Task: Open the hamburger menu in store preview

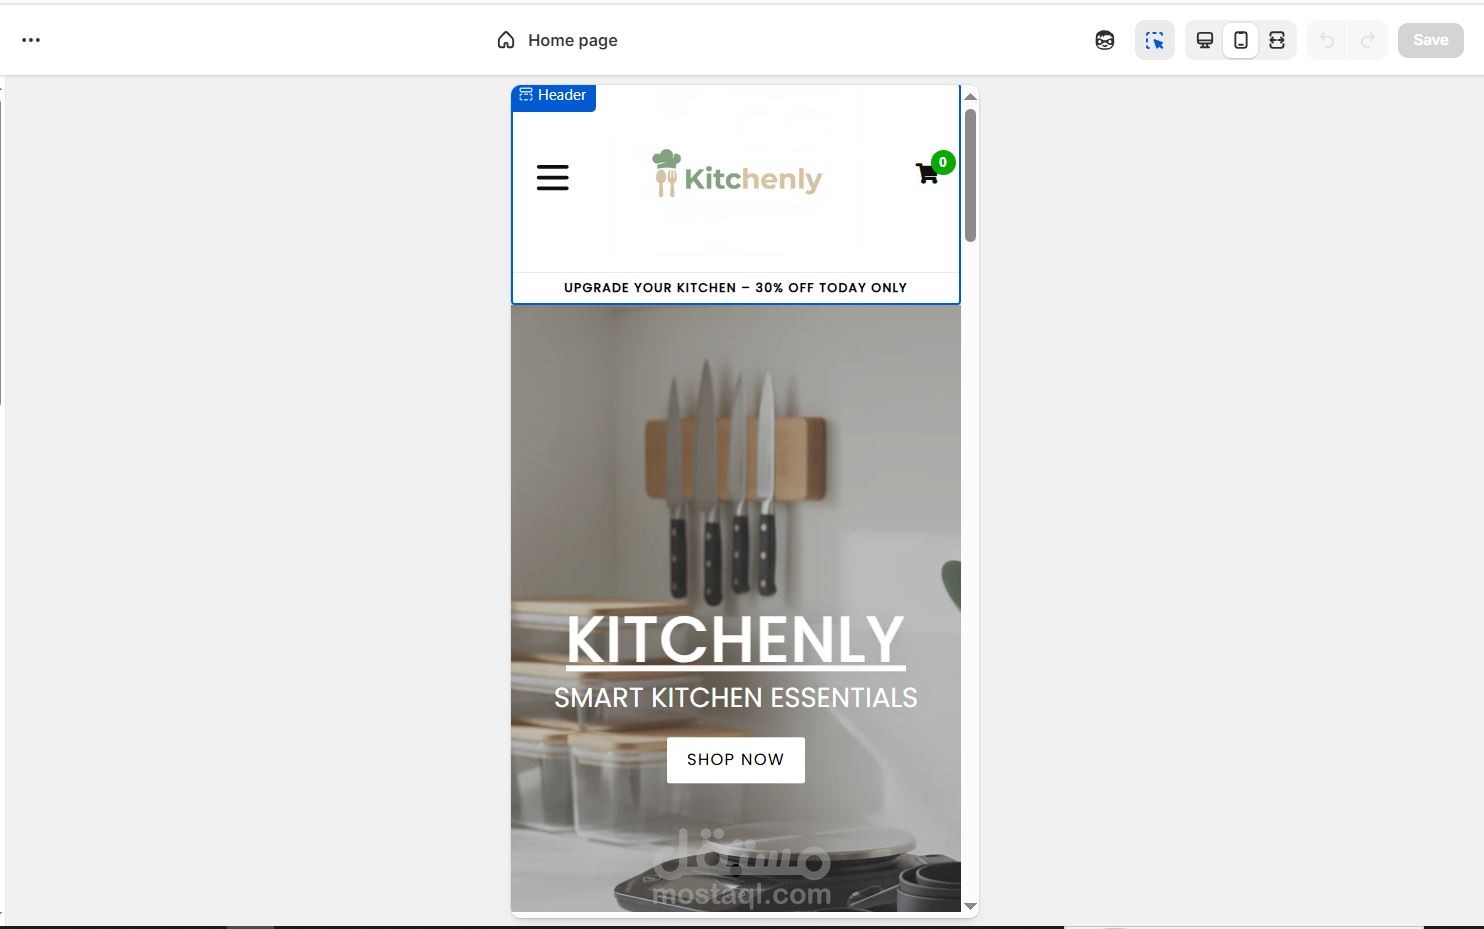Action: (x=552, y=178)
